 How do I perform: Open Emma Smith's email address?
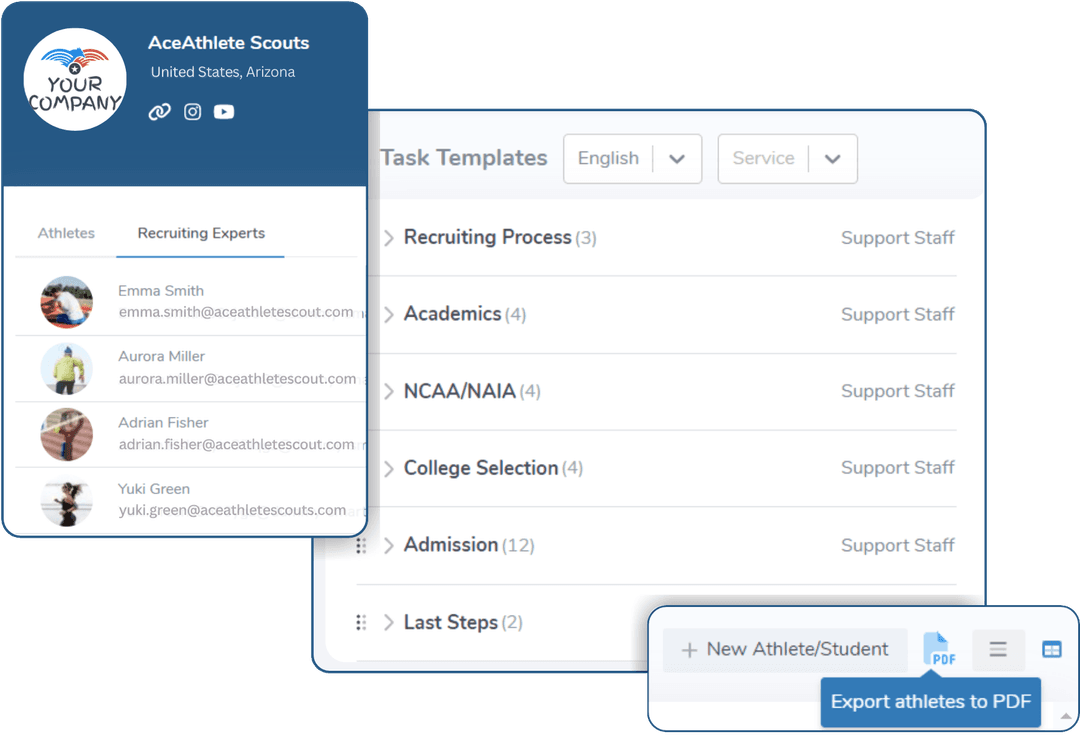[x=235, y=312]
